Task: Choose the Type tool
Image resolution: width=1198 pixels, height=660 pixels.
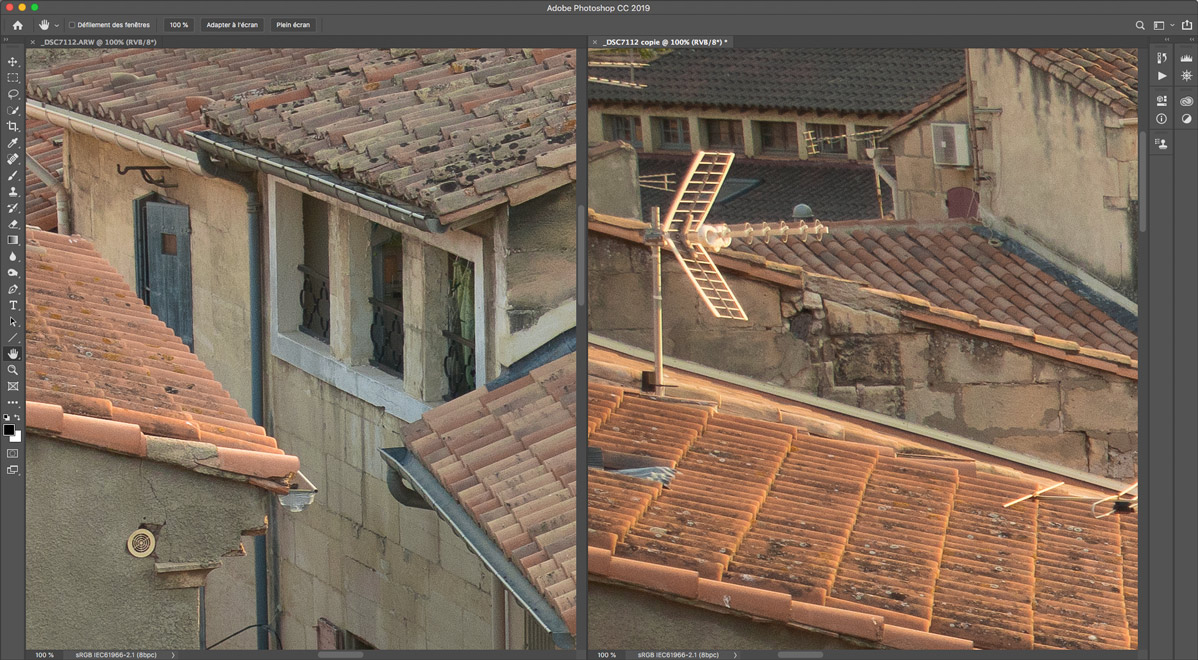Action: pyautogui.click(x=13, y=305)
